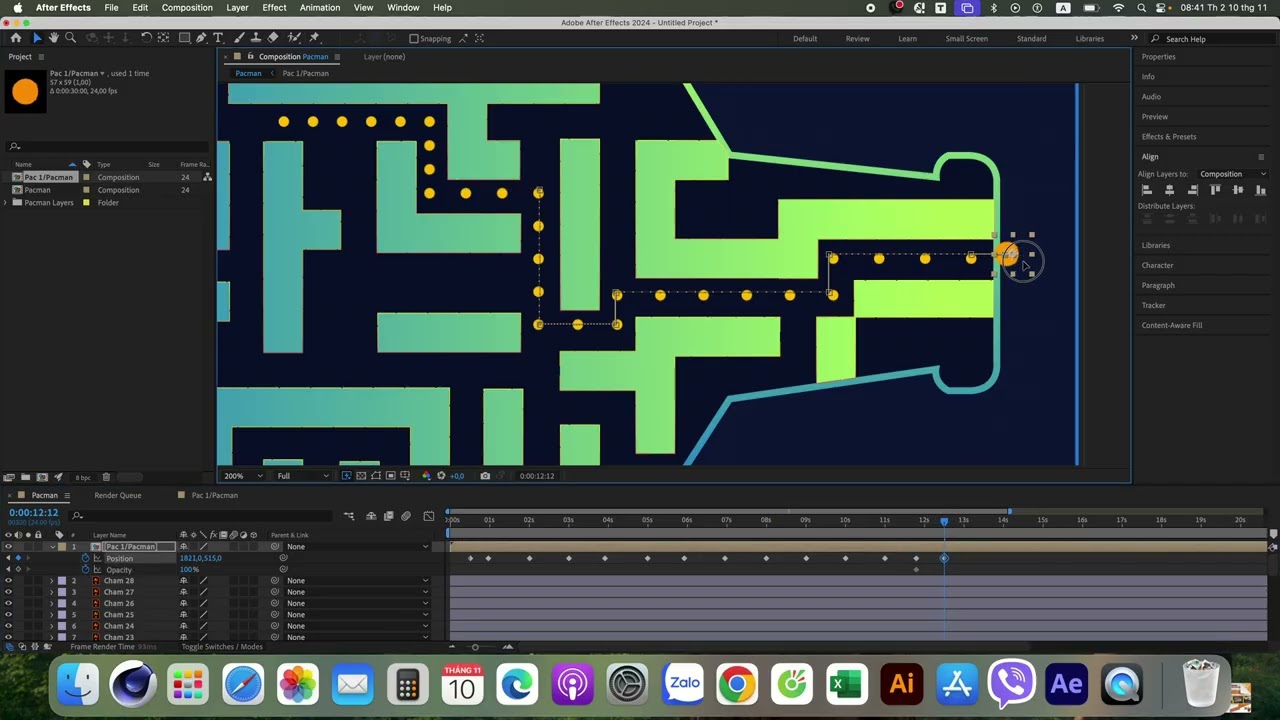Select the Eraser tool

click(x=273, y=38)
